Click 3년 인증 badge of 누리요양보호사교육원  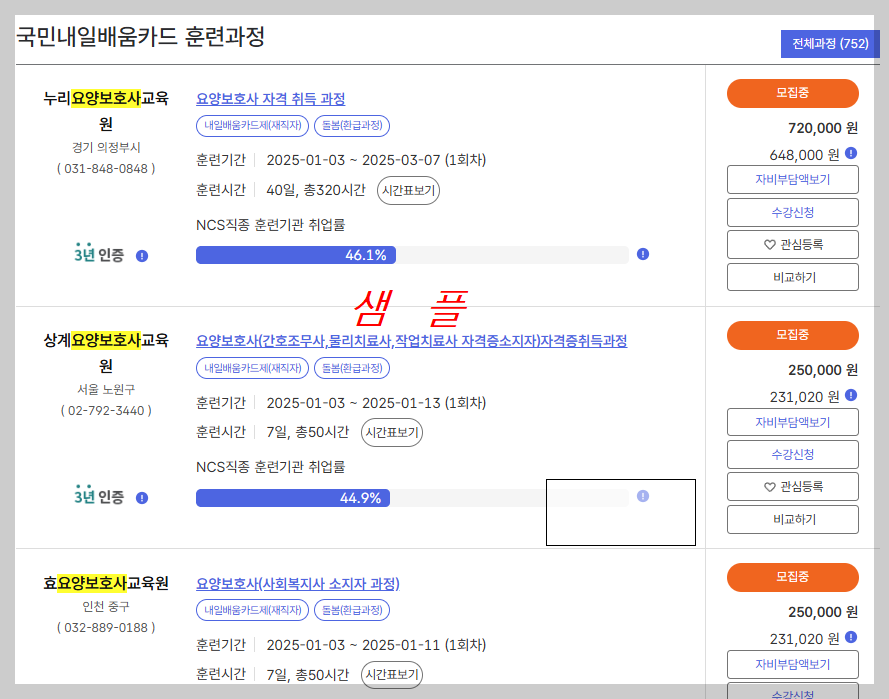pos(99,254)
